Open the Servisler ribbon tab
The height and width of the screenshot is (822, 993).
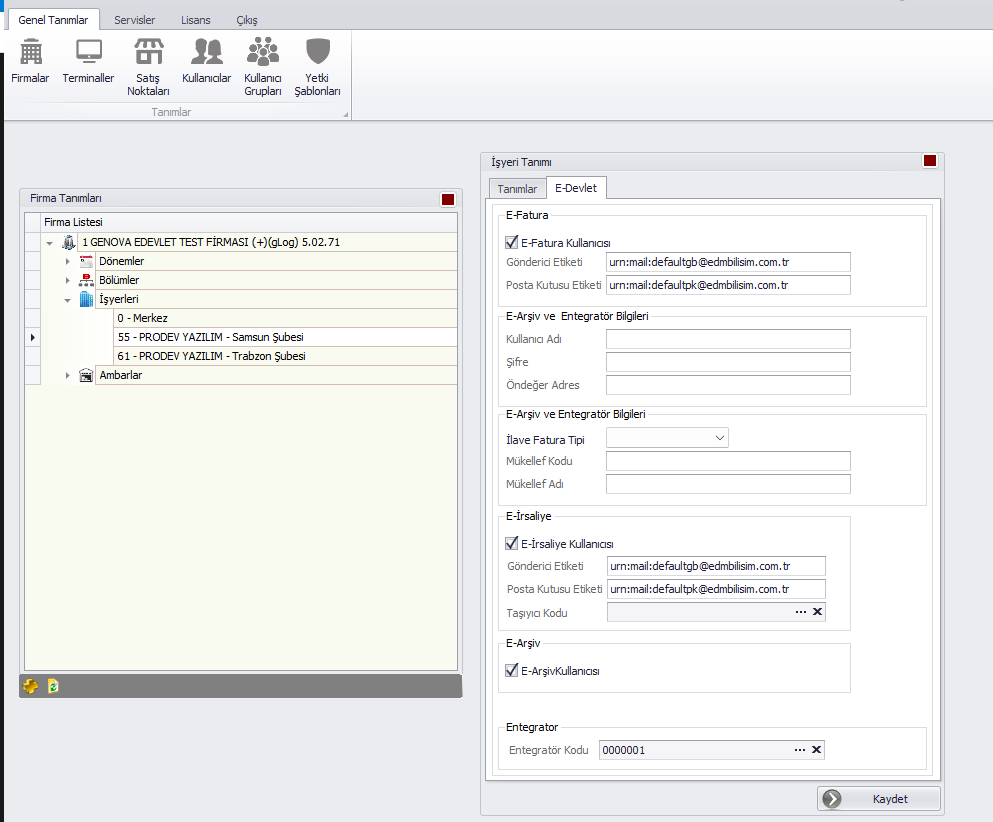[134, 20]
